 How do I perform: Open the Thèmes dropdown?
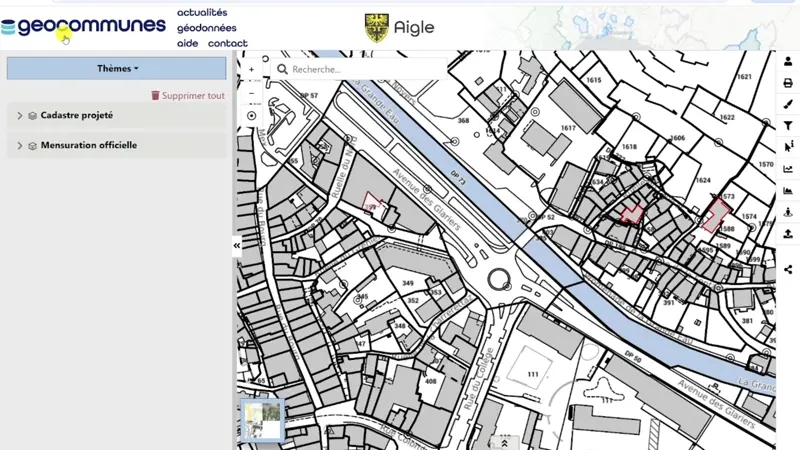117,69
